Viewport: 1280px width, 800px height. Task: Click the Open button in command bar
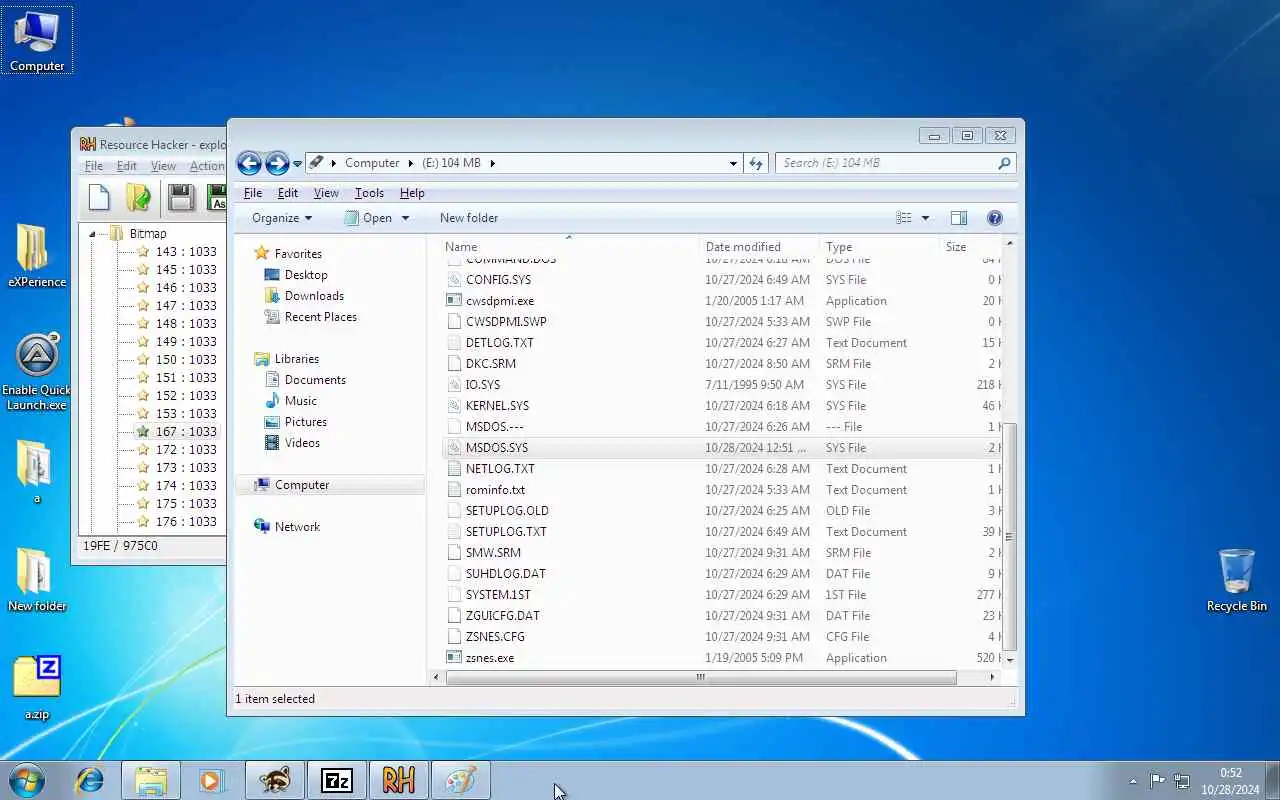point(368,218)
